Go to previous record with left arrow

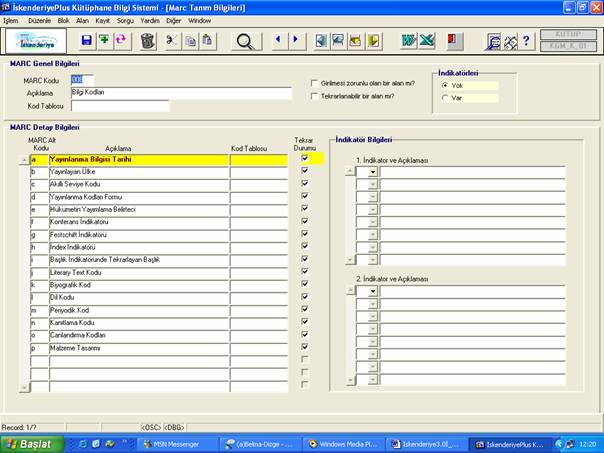coord(279,40)
